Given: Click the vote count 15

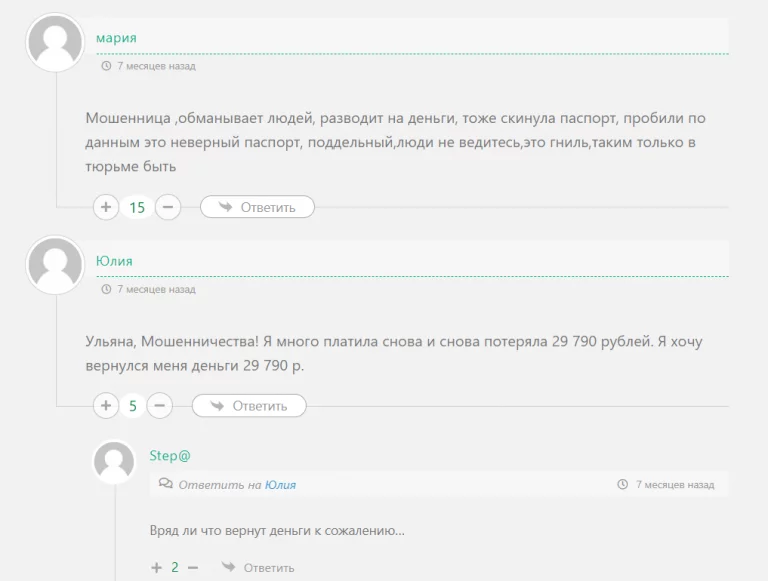Looking at the screenshot, I should tap(137, 208).
